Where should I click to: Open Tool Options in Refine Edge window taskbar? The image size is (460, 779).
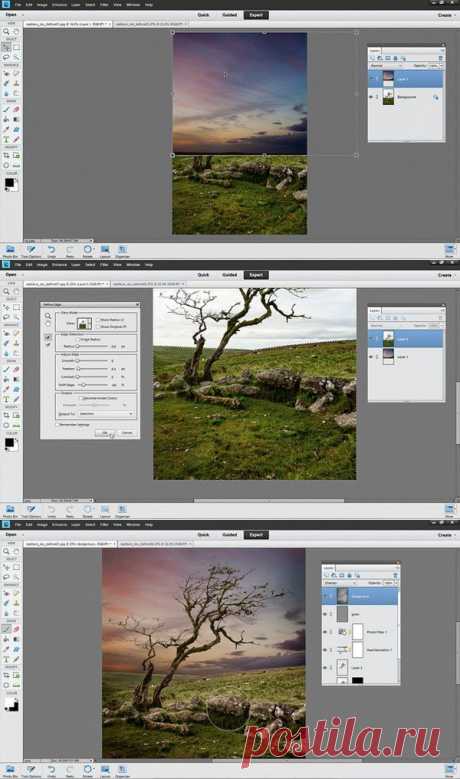[x=31, y=511]
